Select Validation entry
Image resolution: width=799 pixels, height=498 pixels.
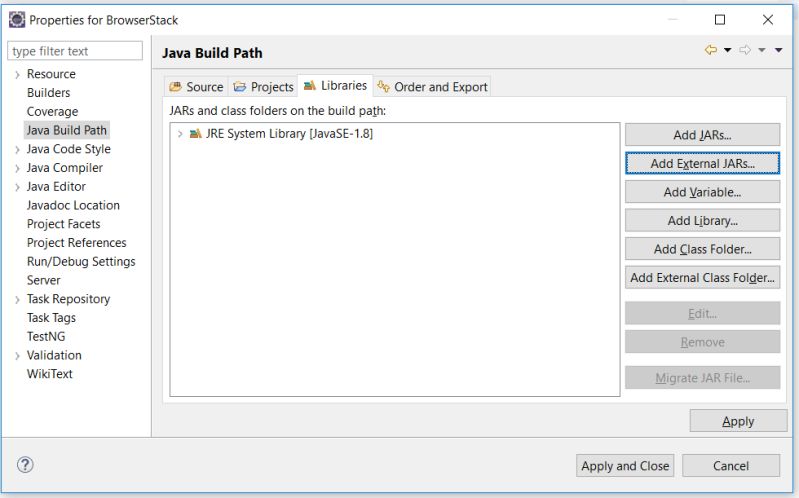click(54, 355)
